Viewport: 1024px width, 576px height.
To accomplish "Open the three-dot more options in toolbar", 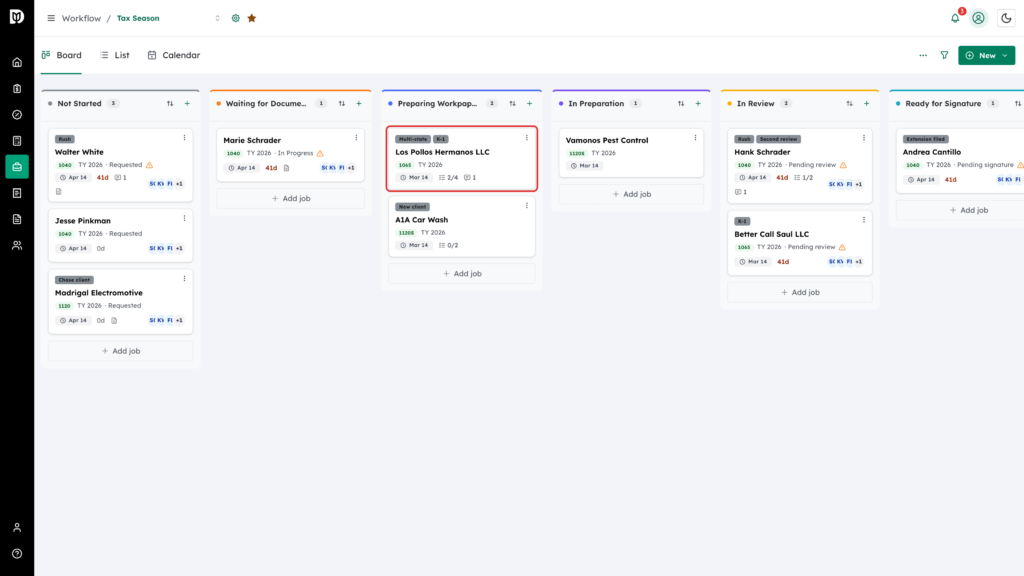I will tap(923, 56).
